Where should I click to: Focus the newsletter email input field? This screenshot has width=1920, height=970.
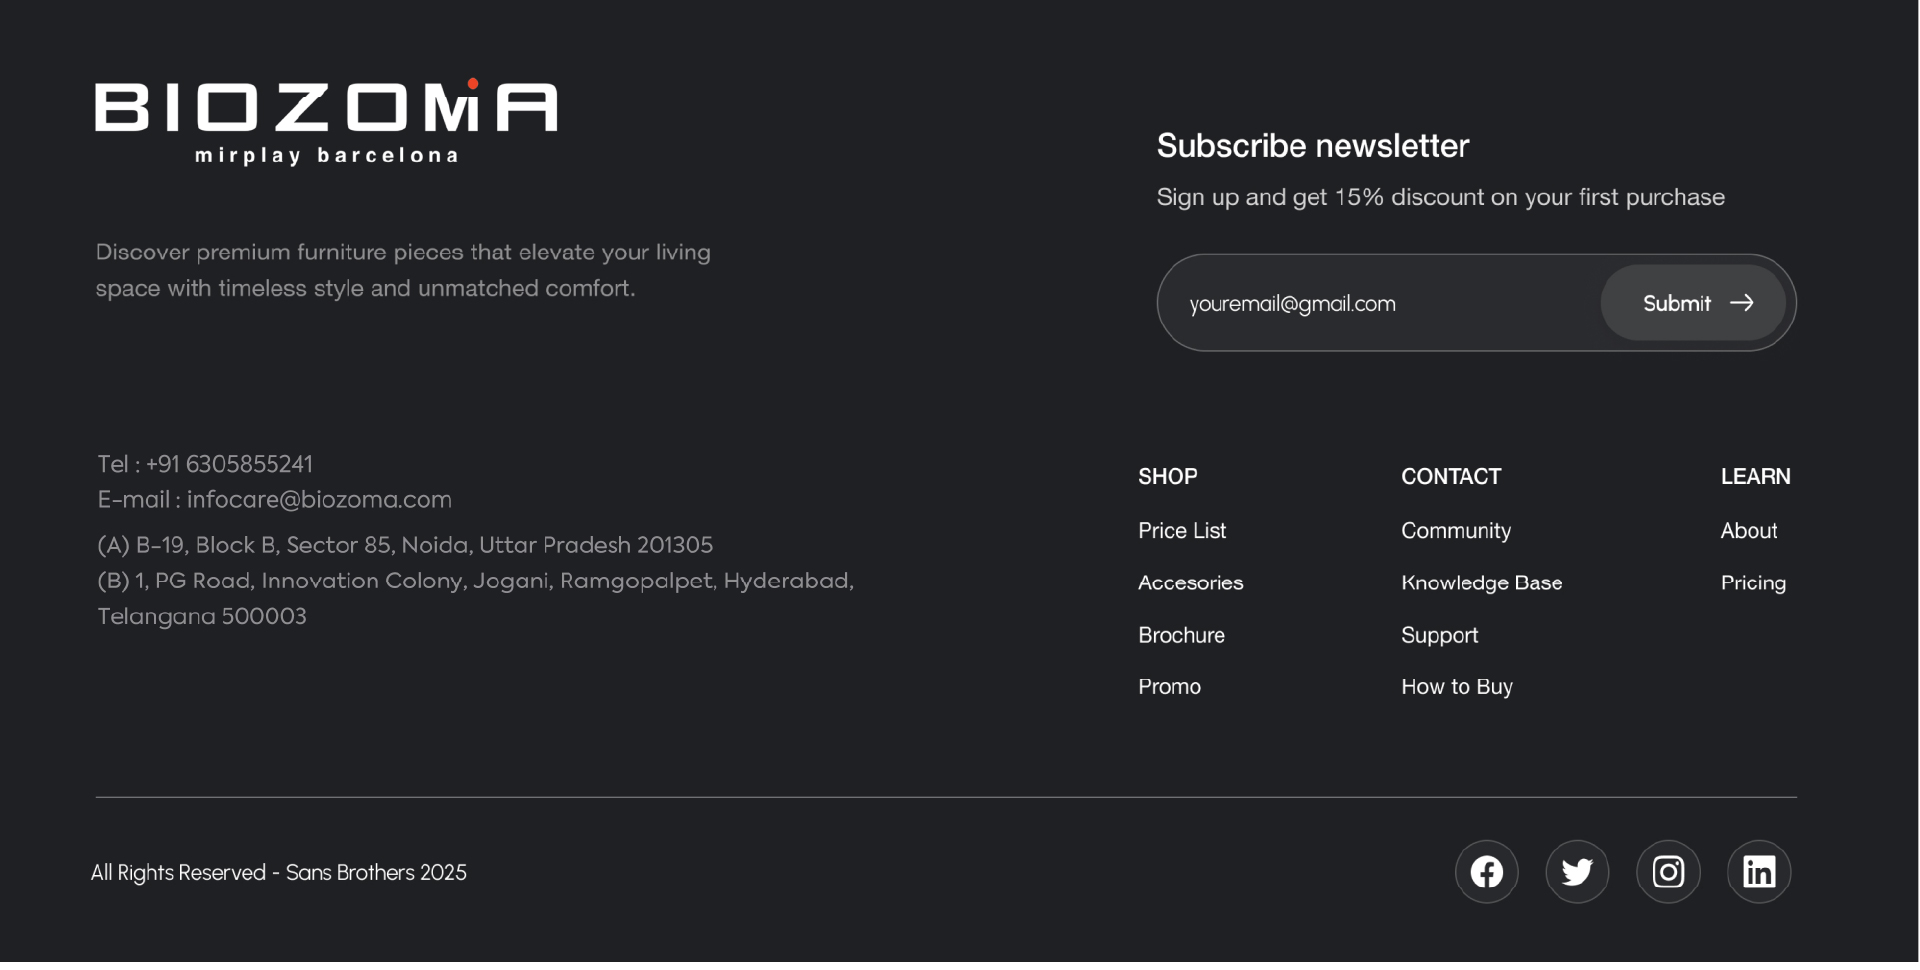pyautogui.click(x=1380, y=303)
